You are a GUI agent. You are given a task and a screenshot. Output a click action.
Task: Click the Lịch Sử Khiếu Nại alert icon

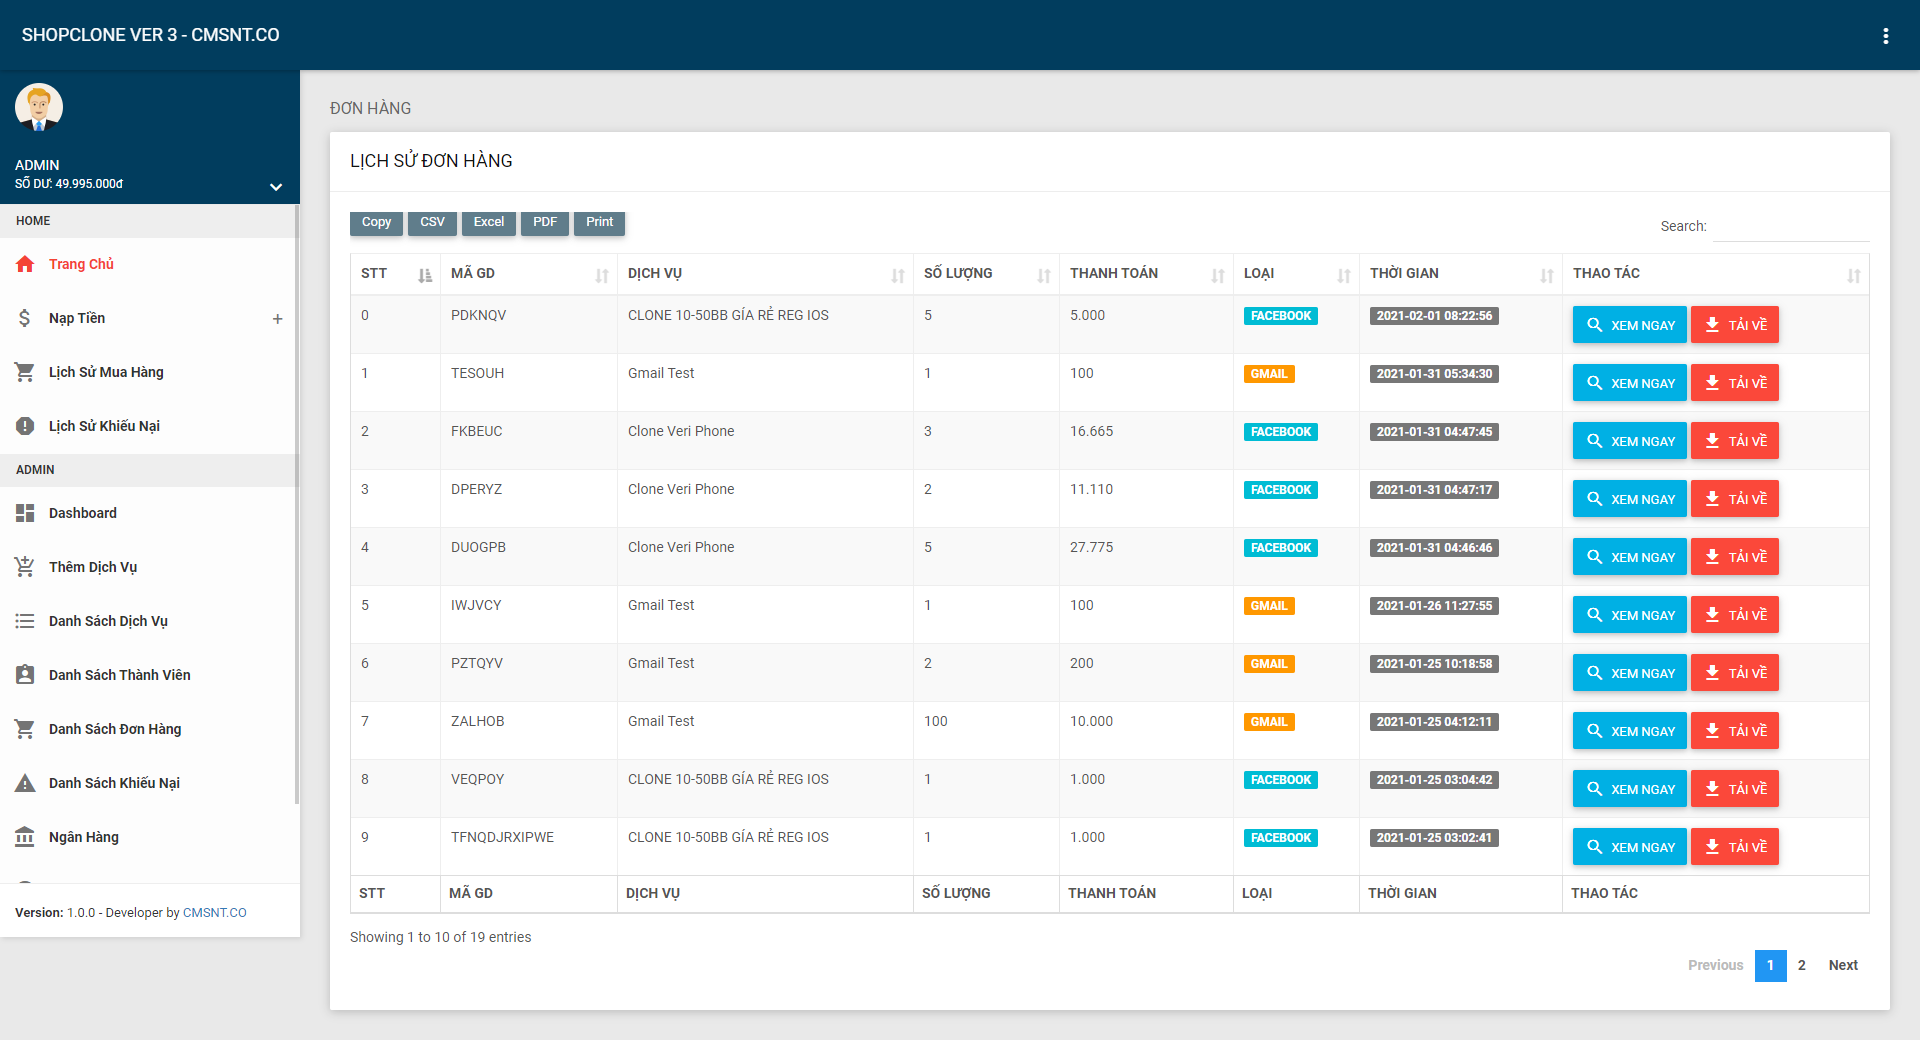point(25,426)
